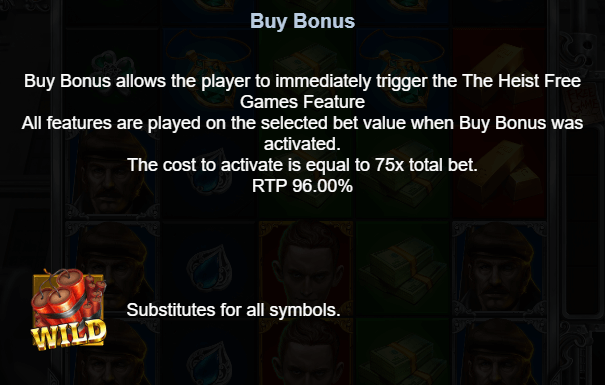This screenshot has width=605, height=385.
Task: Select the dimmed teardrop gem above the Substitutes text
Action: click(x=210, y=268)
